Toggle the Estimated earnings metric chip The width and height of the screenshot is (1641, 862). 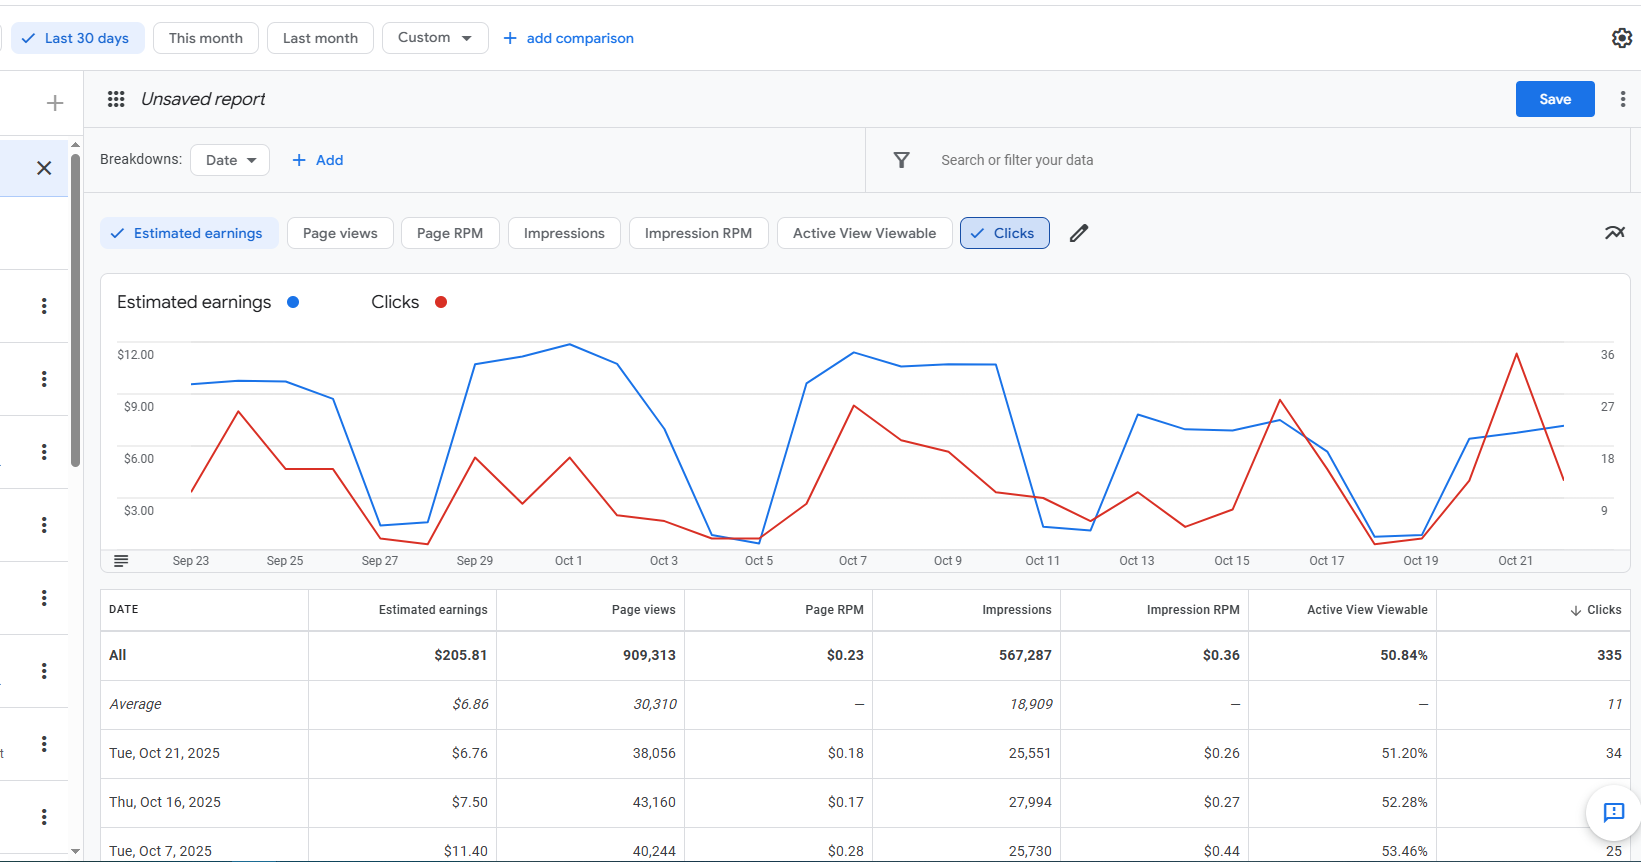(x=186, y=233)
